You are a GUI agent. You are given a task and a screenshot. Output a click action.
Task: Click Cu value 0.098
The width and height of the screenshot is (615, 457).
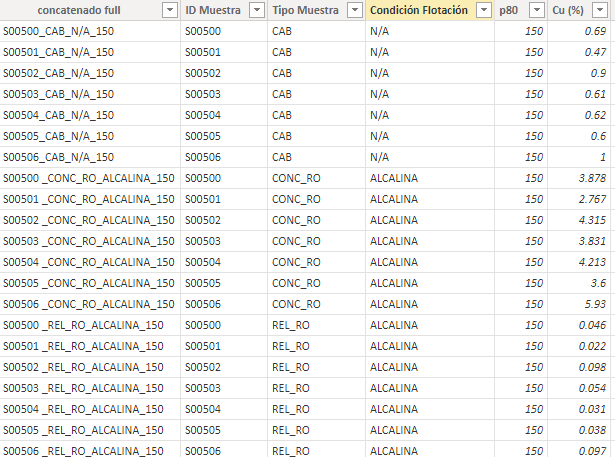pos(579,367)
